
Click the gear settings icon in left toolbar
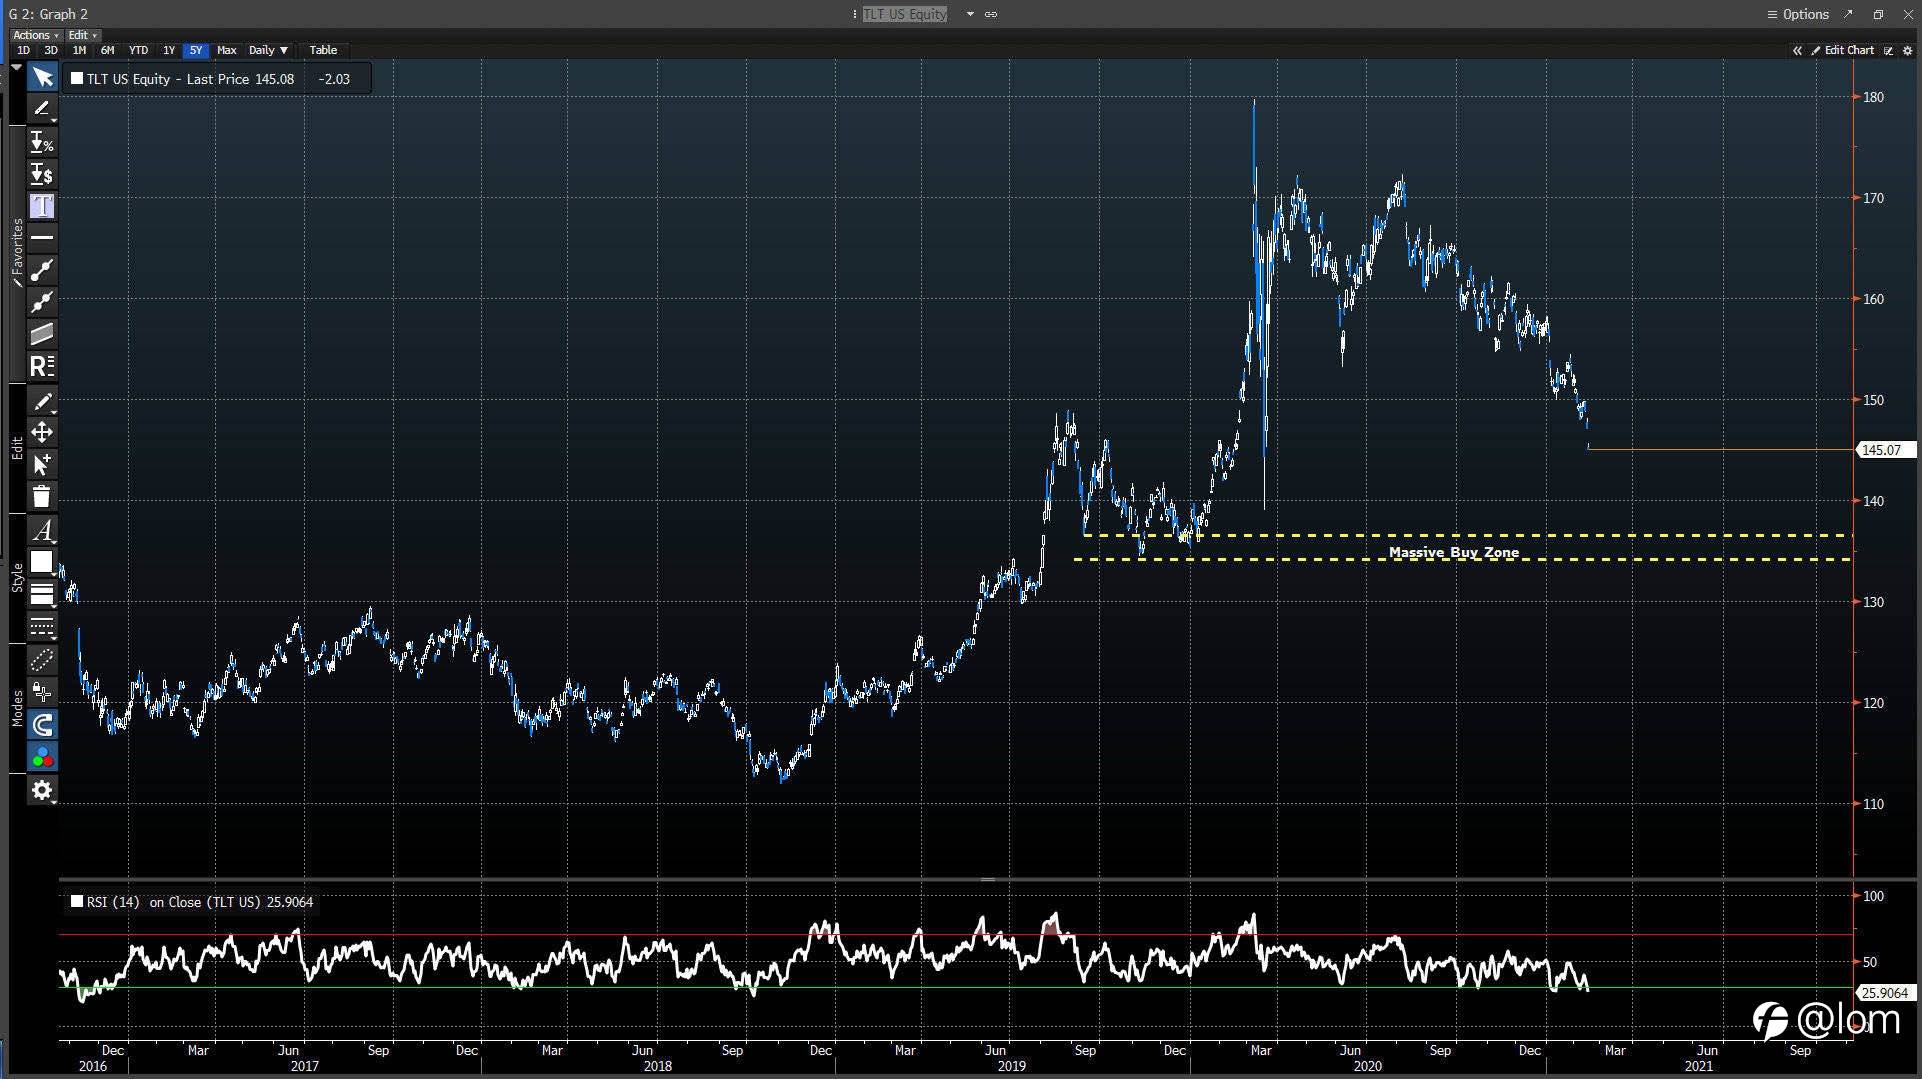(x=42, y=790)
